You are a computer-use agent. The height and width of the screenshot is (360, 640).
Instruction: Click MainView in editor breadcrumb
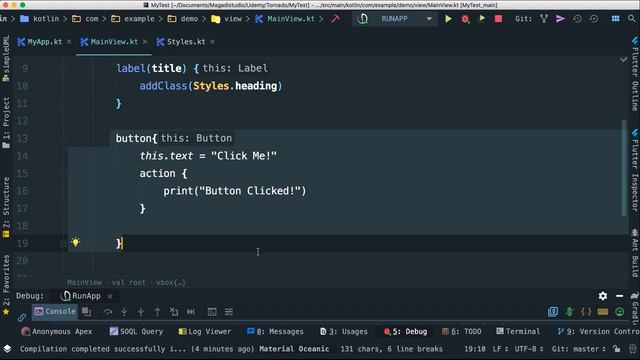[84, 282]
